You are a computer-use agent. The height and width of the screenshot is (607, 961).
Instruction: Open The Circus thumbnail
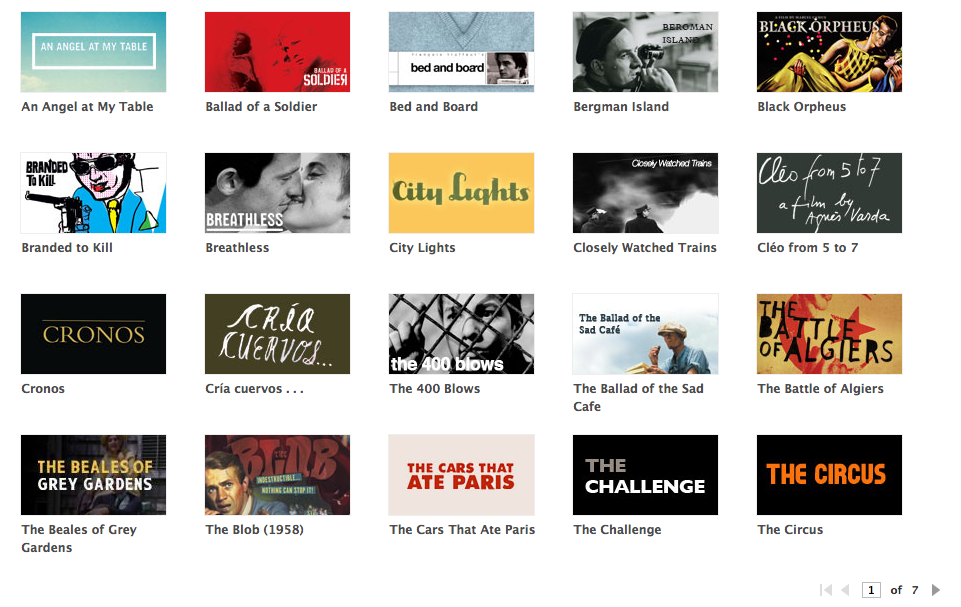pos(829,475)
